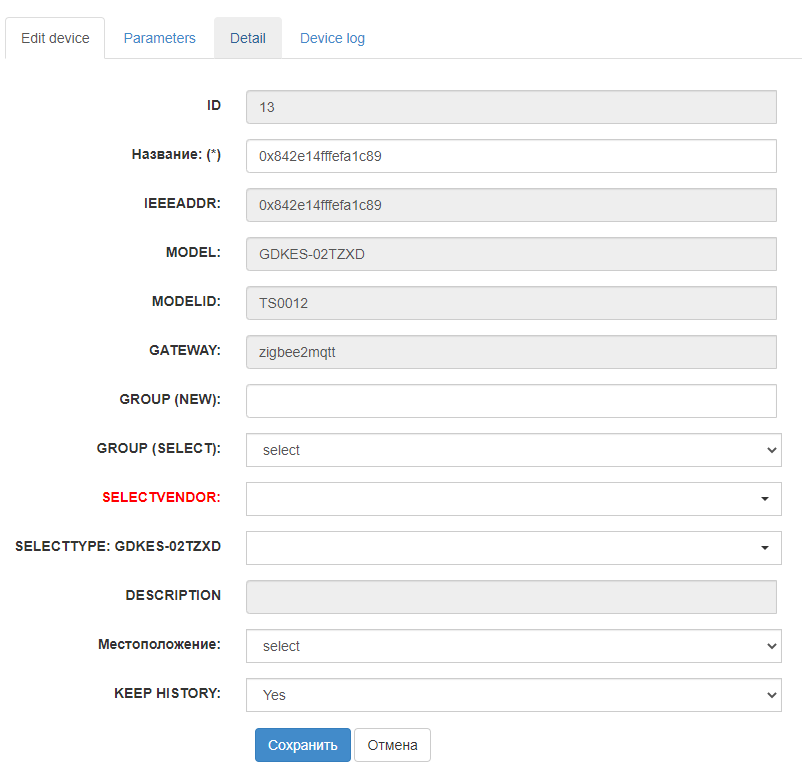The width and height of the screenshot is (802, 781).
Task: Click the empty DESCRIPTION field
Action: 511,597
